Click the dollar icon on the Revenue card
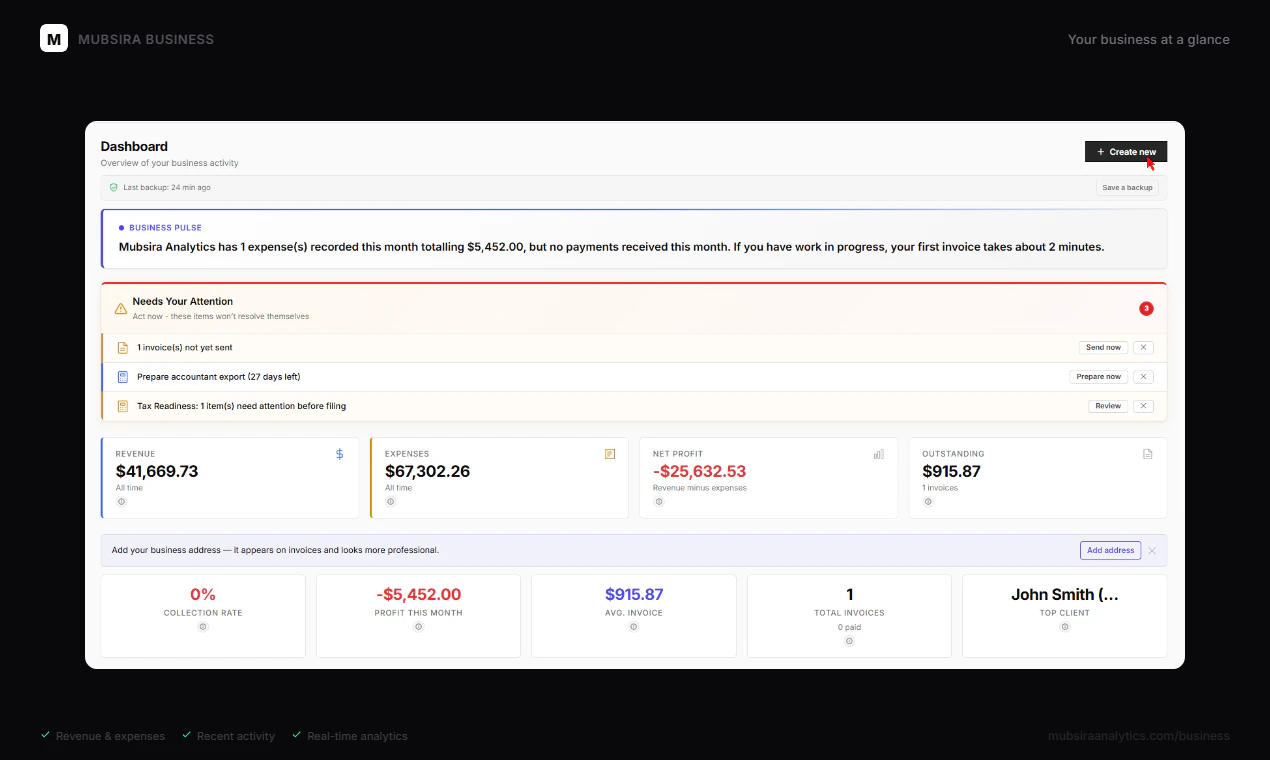Screen dimensions: 1270x760 [339, 453]
